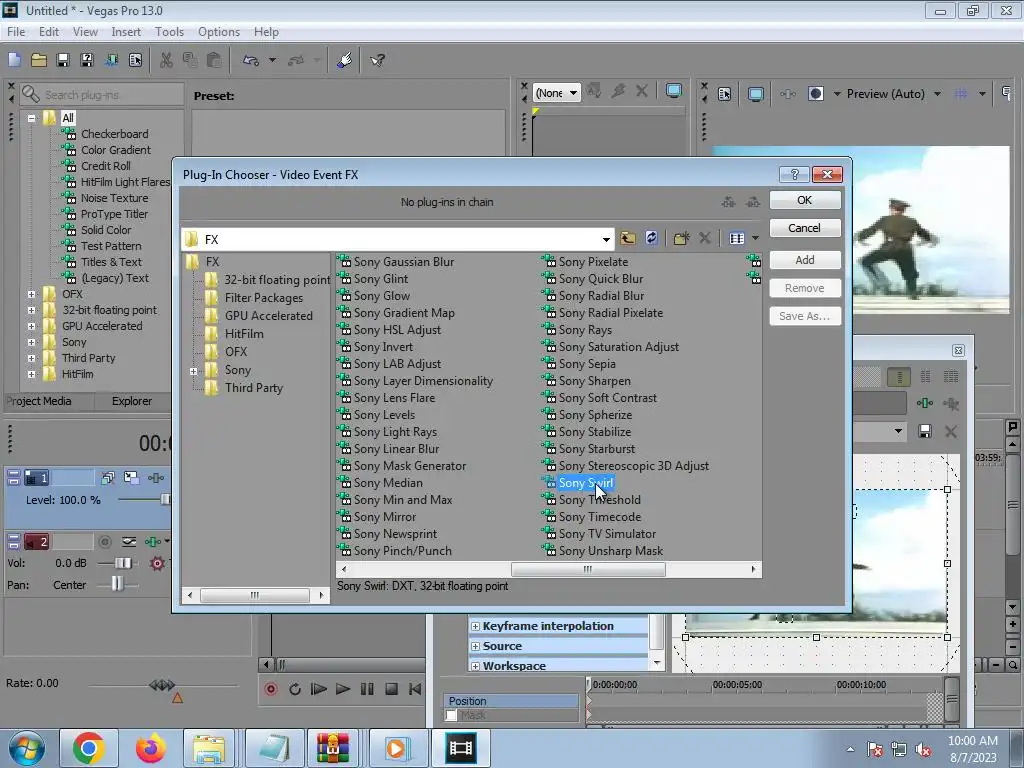
Task: Open the Edit menu
Action: (48, 31)
